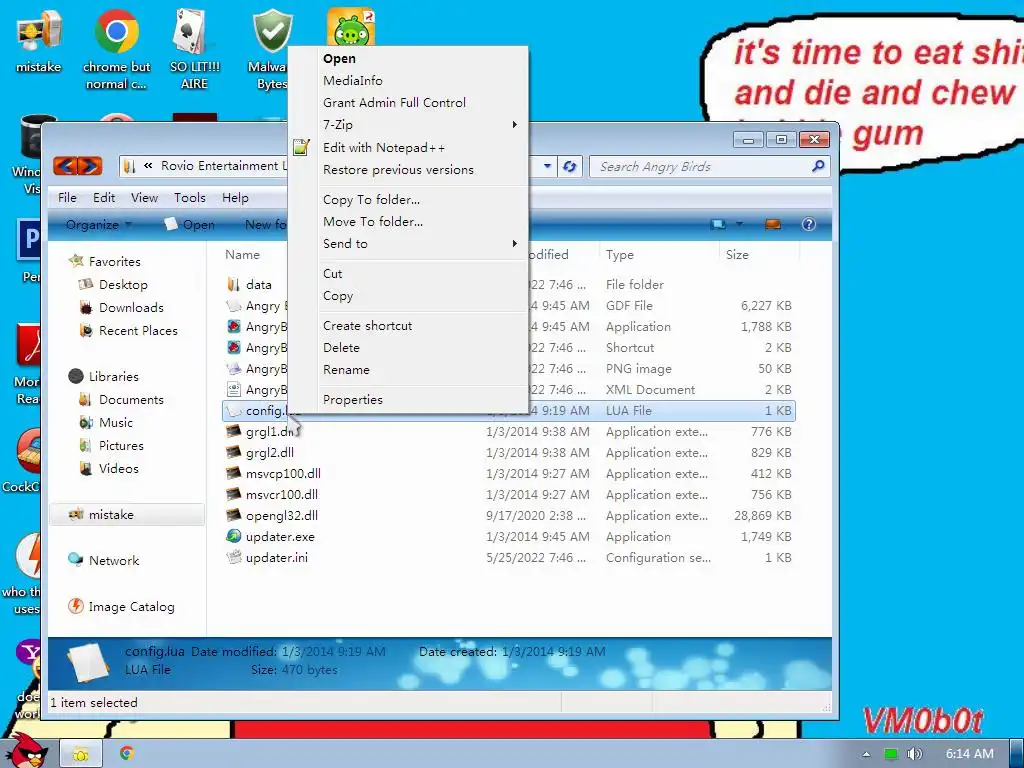Open the File menu

tap(67, 198)
